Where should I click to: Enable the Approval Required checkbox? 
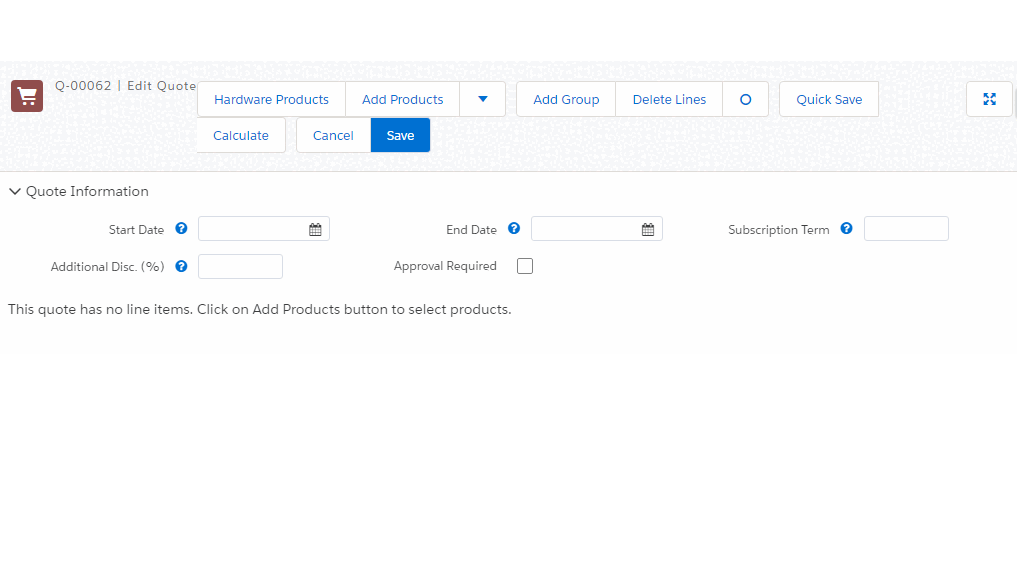[525, 266]
